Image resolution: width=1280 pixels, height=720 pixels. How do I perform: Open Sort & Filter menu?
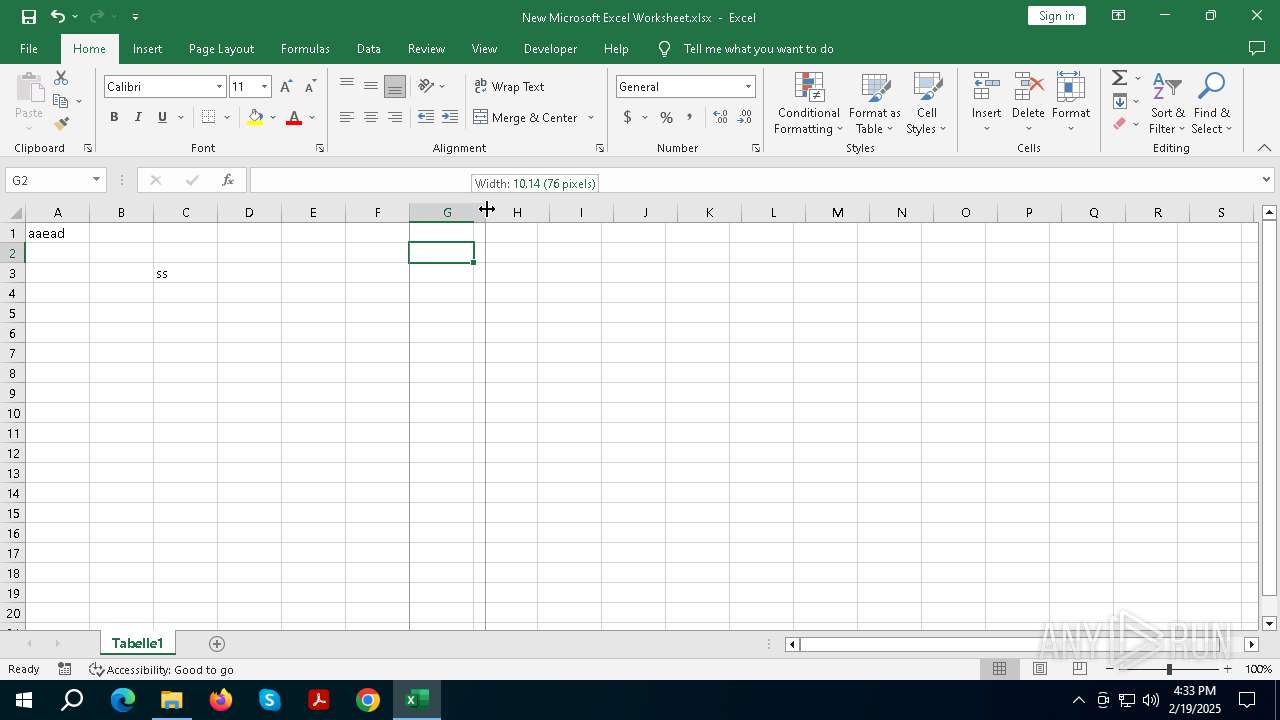point(1167,103)
